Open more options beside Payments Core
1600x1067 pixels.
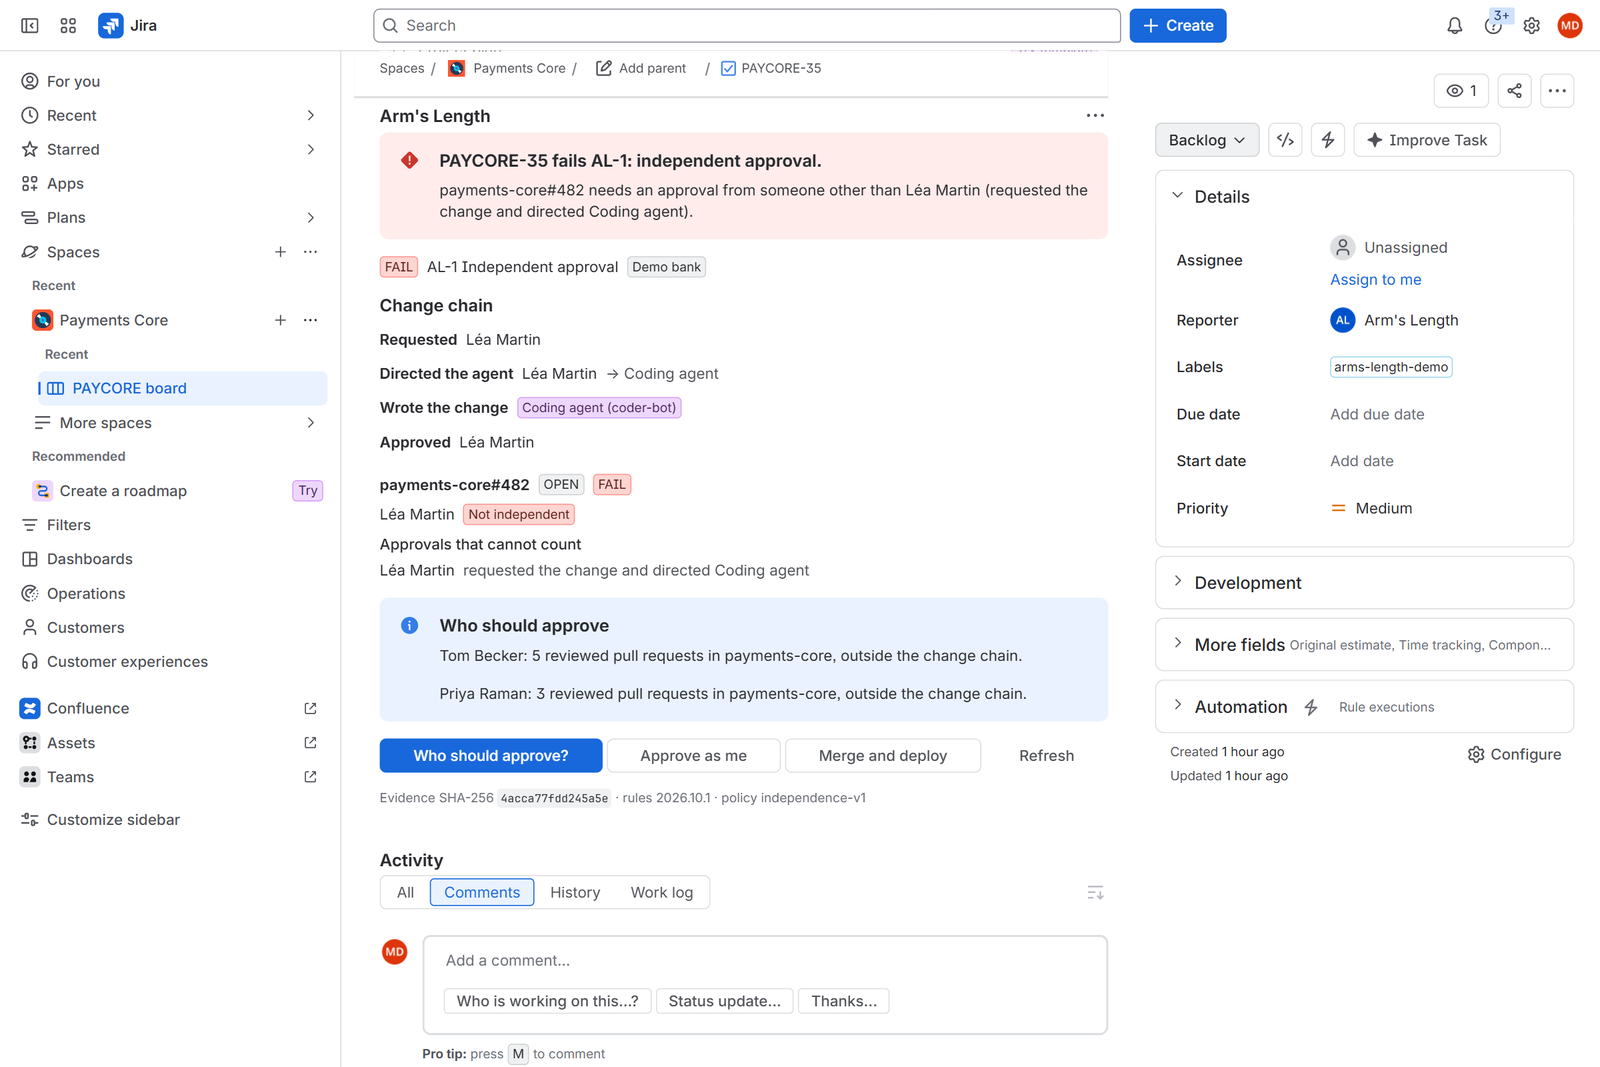(310, 320)
